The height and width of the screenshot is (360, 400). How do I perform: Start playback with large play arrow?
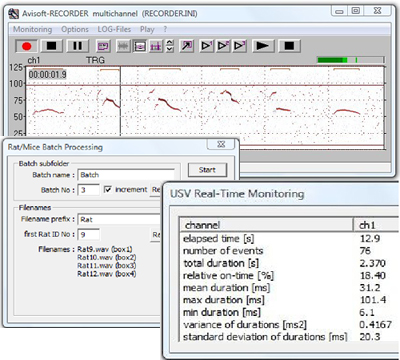pos(263,46)
